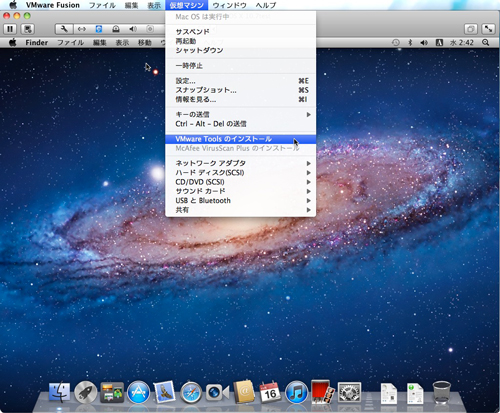Open Address Book in the Dock
This screenshot has height=413, width=500.
click(244, 392)
